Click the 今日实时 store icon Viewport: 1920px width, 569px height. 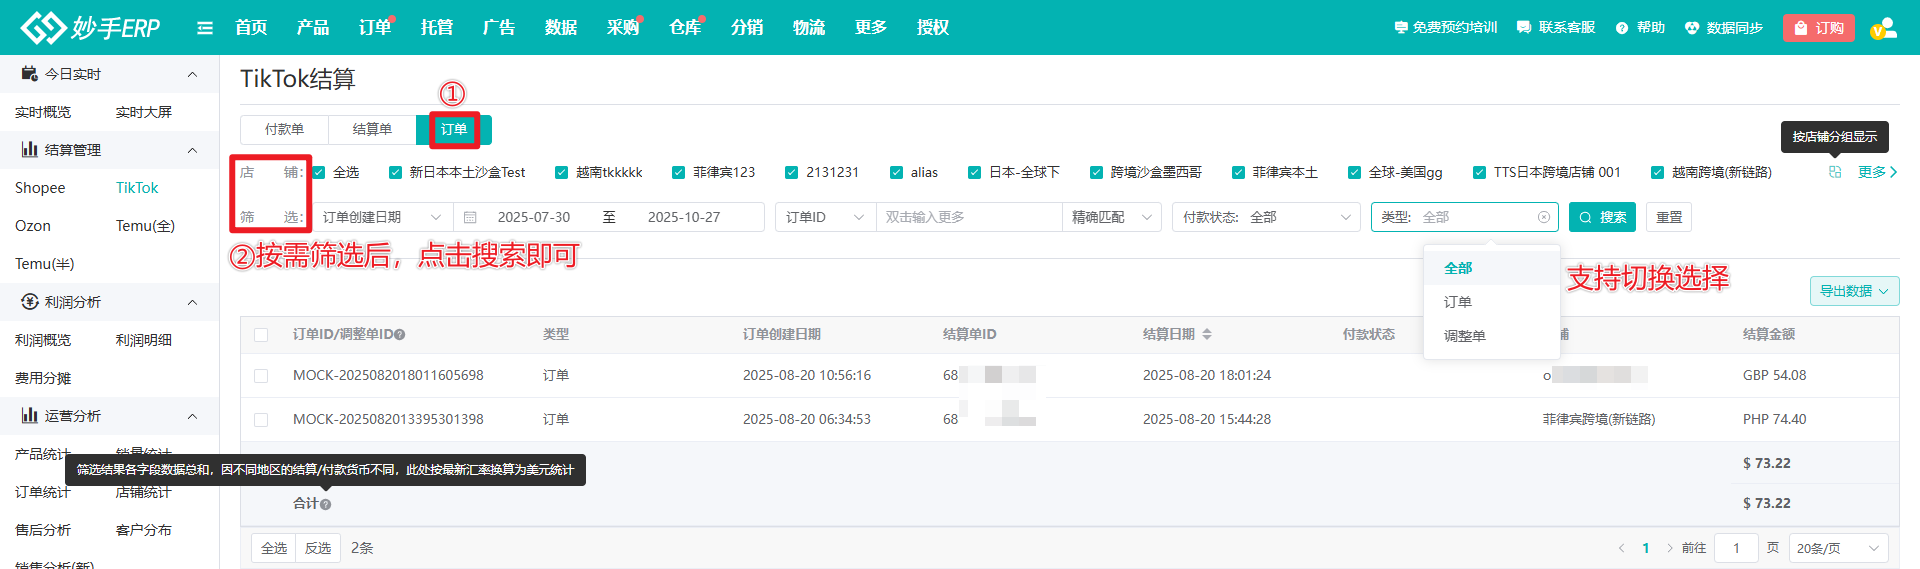(x=30, y=74)
